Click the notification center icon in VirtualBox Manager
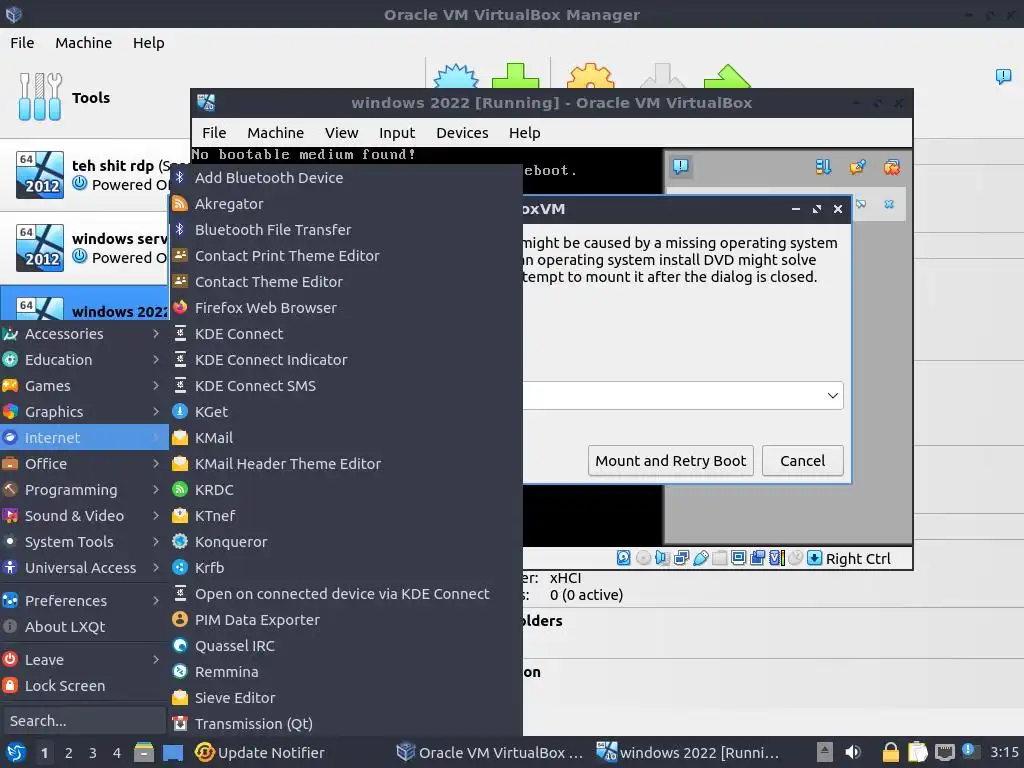Viewport: 1024px width, 768px height. pos(1003,76)
